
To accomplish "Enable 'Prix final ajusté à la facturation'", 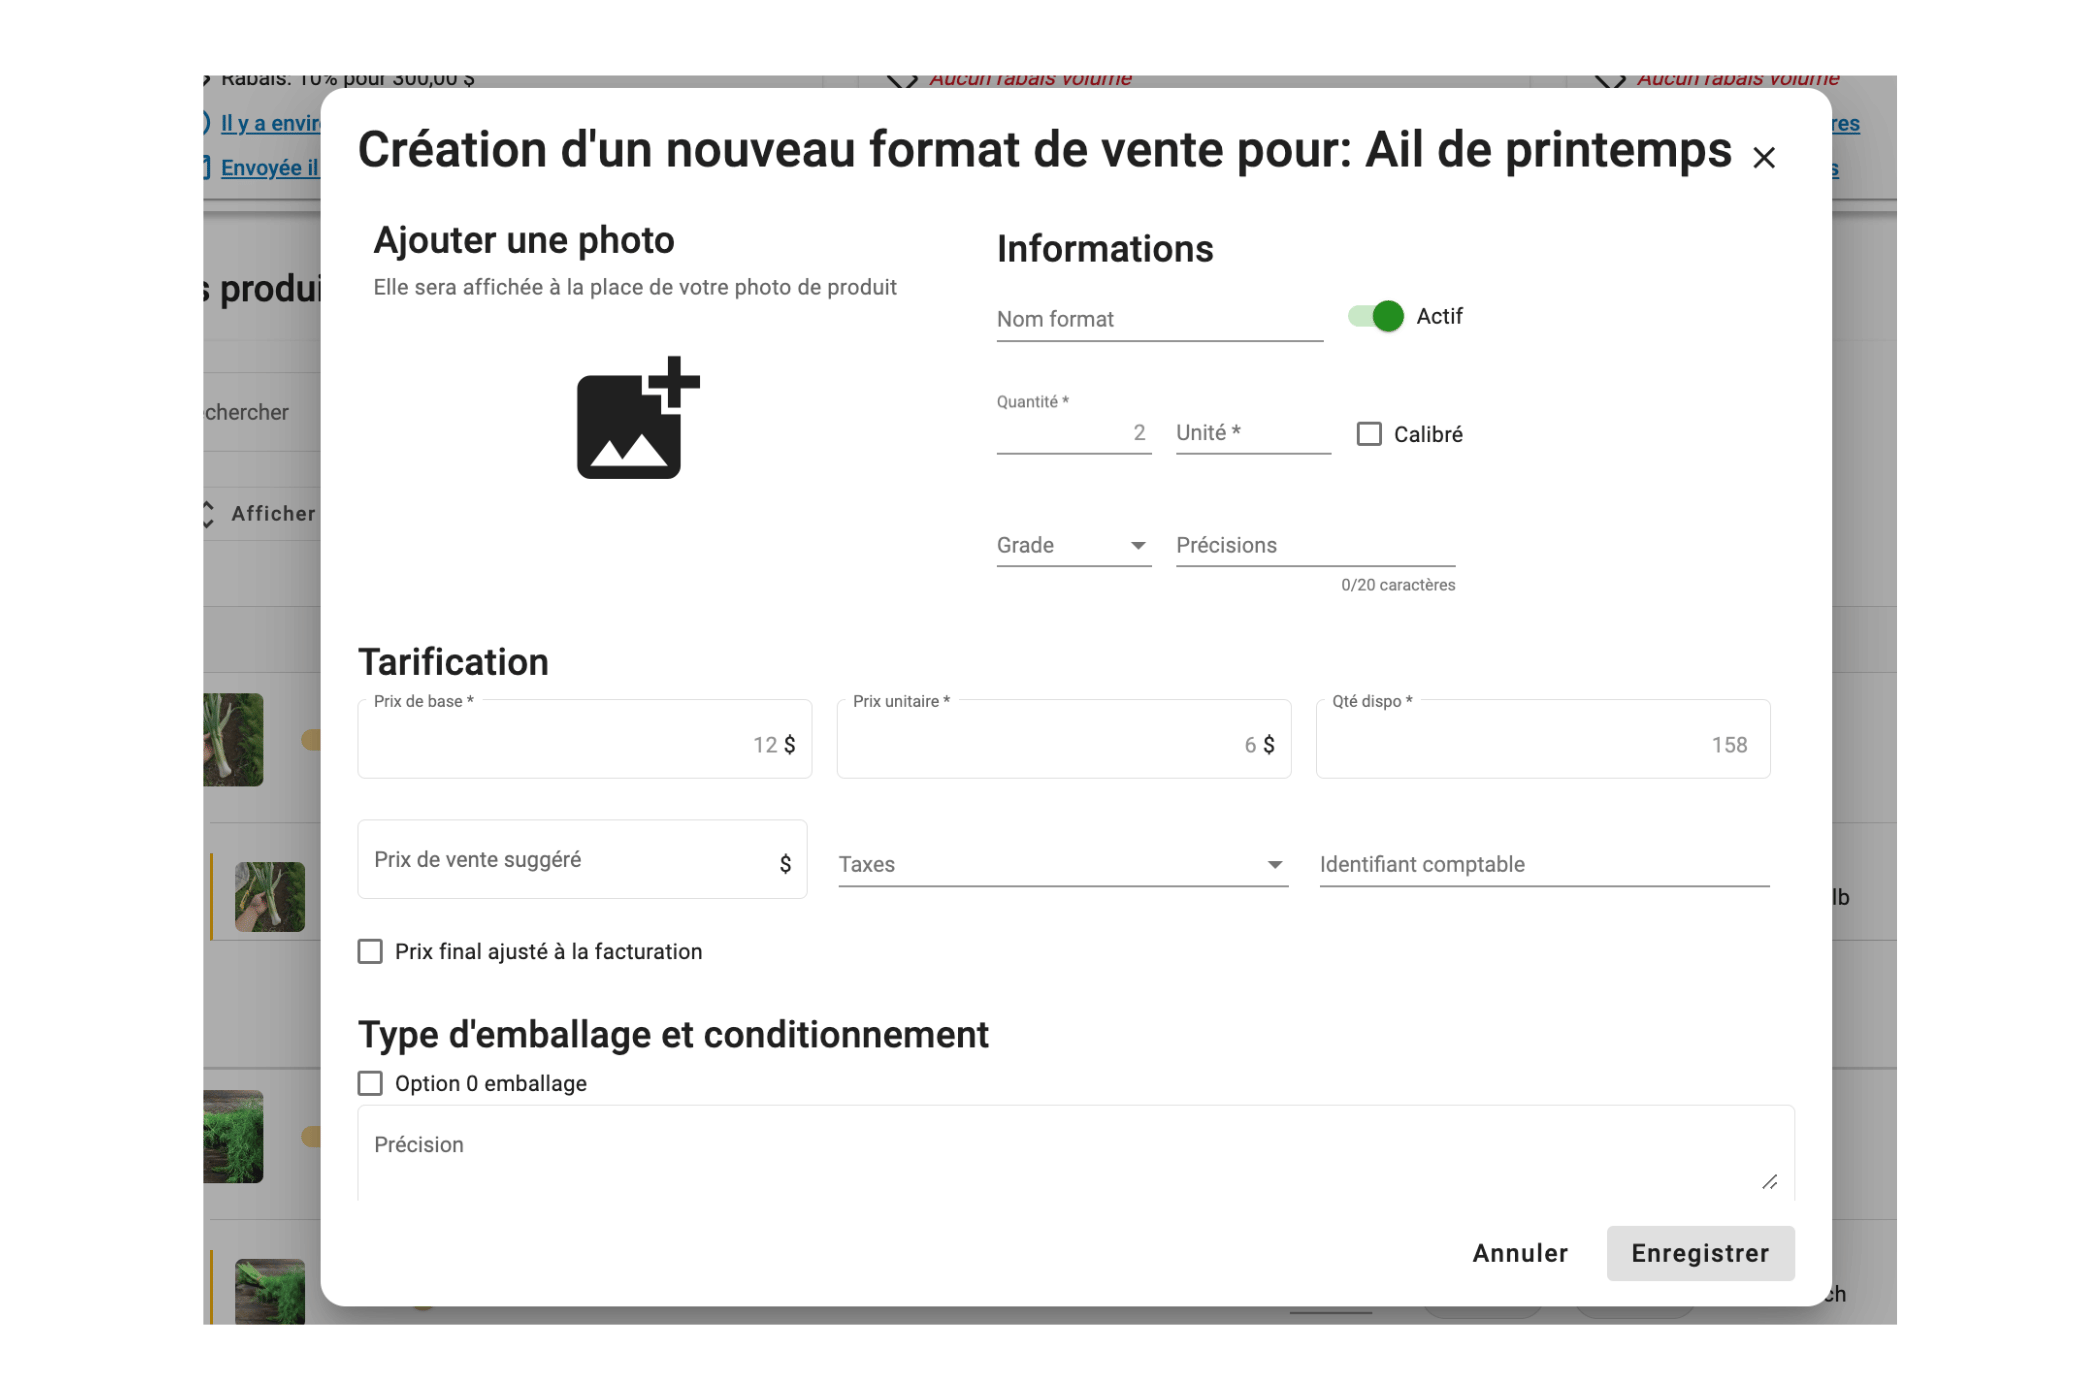I will click(x=371, y=951).
